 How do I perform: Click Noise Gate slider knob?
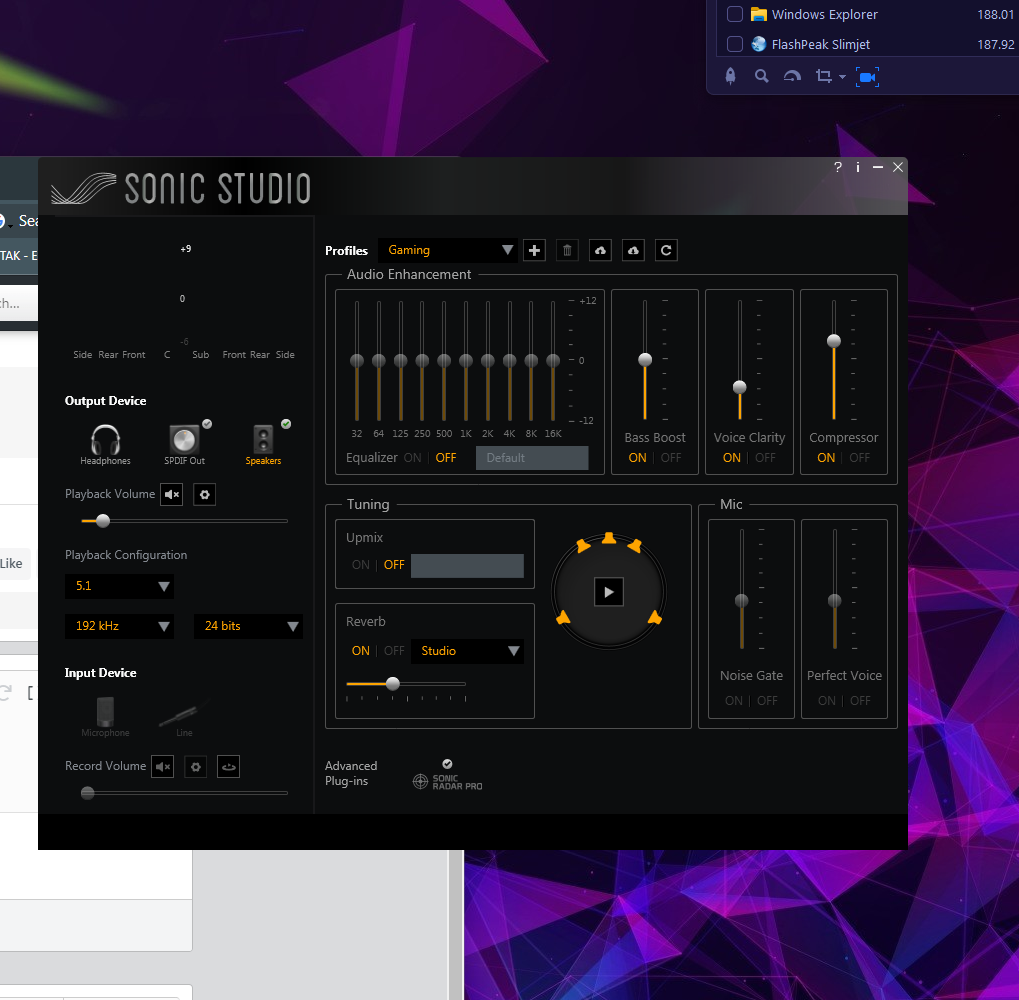pos(742,601)
